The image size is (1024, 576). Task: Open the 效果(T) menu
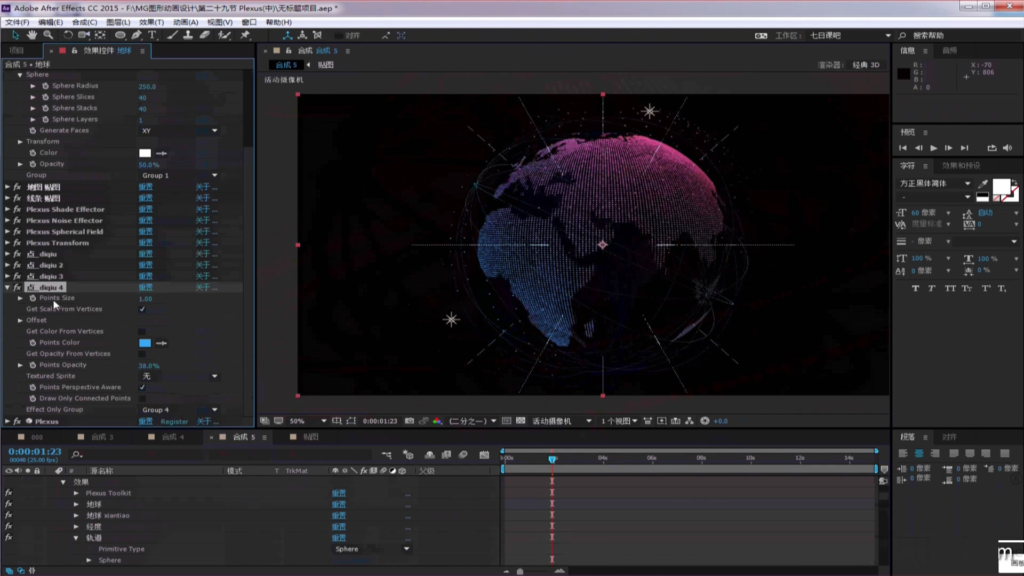tap(151, 22)
